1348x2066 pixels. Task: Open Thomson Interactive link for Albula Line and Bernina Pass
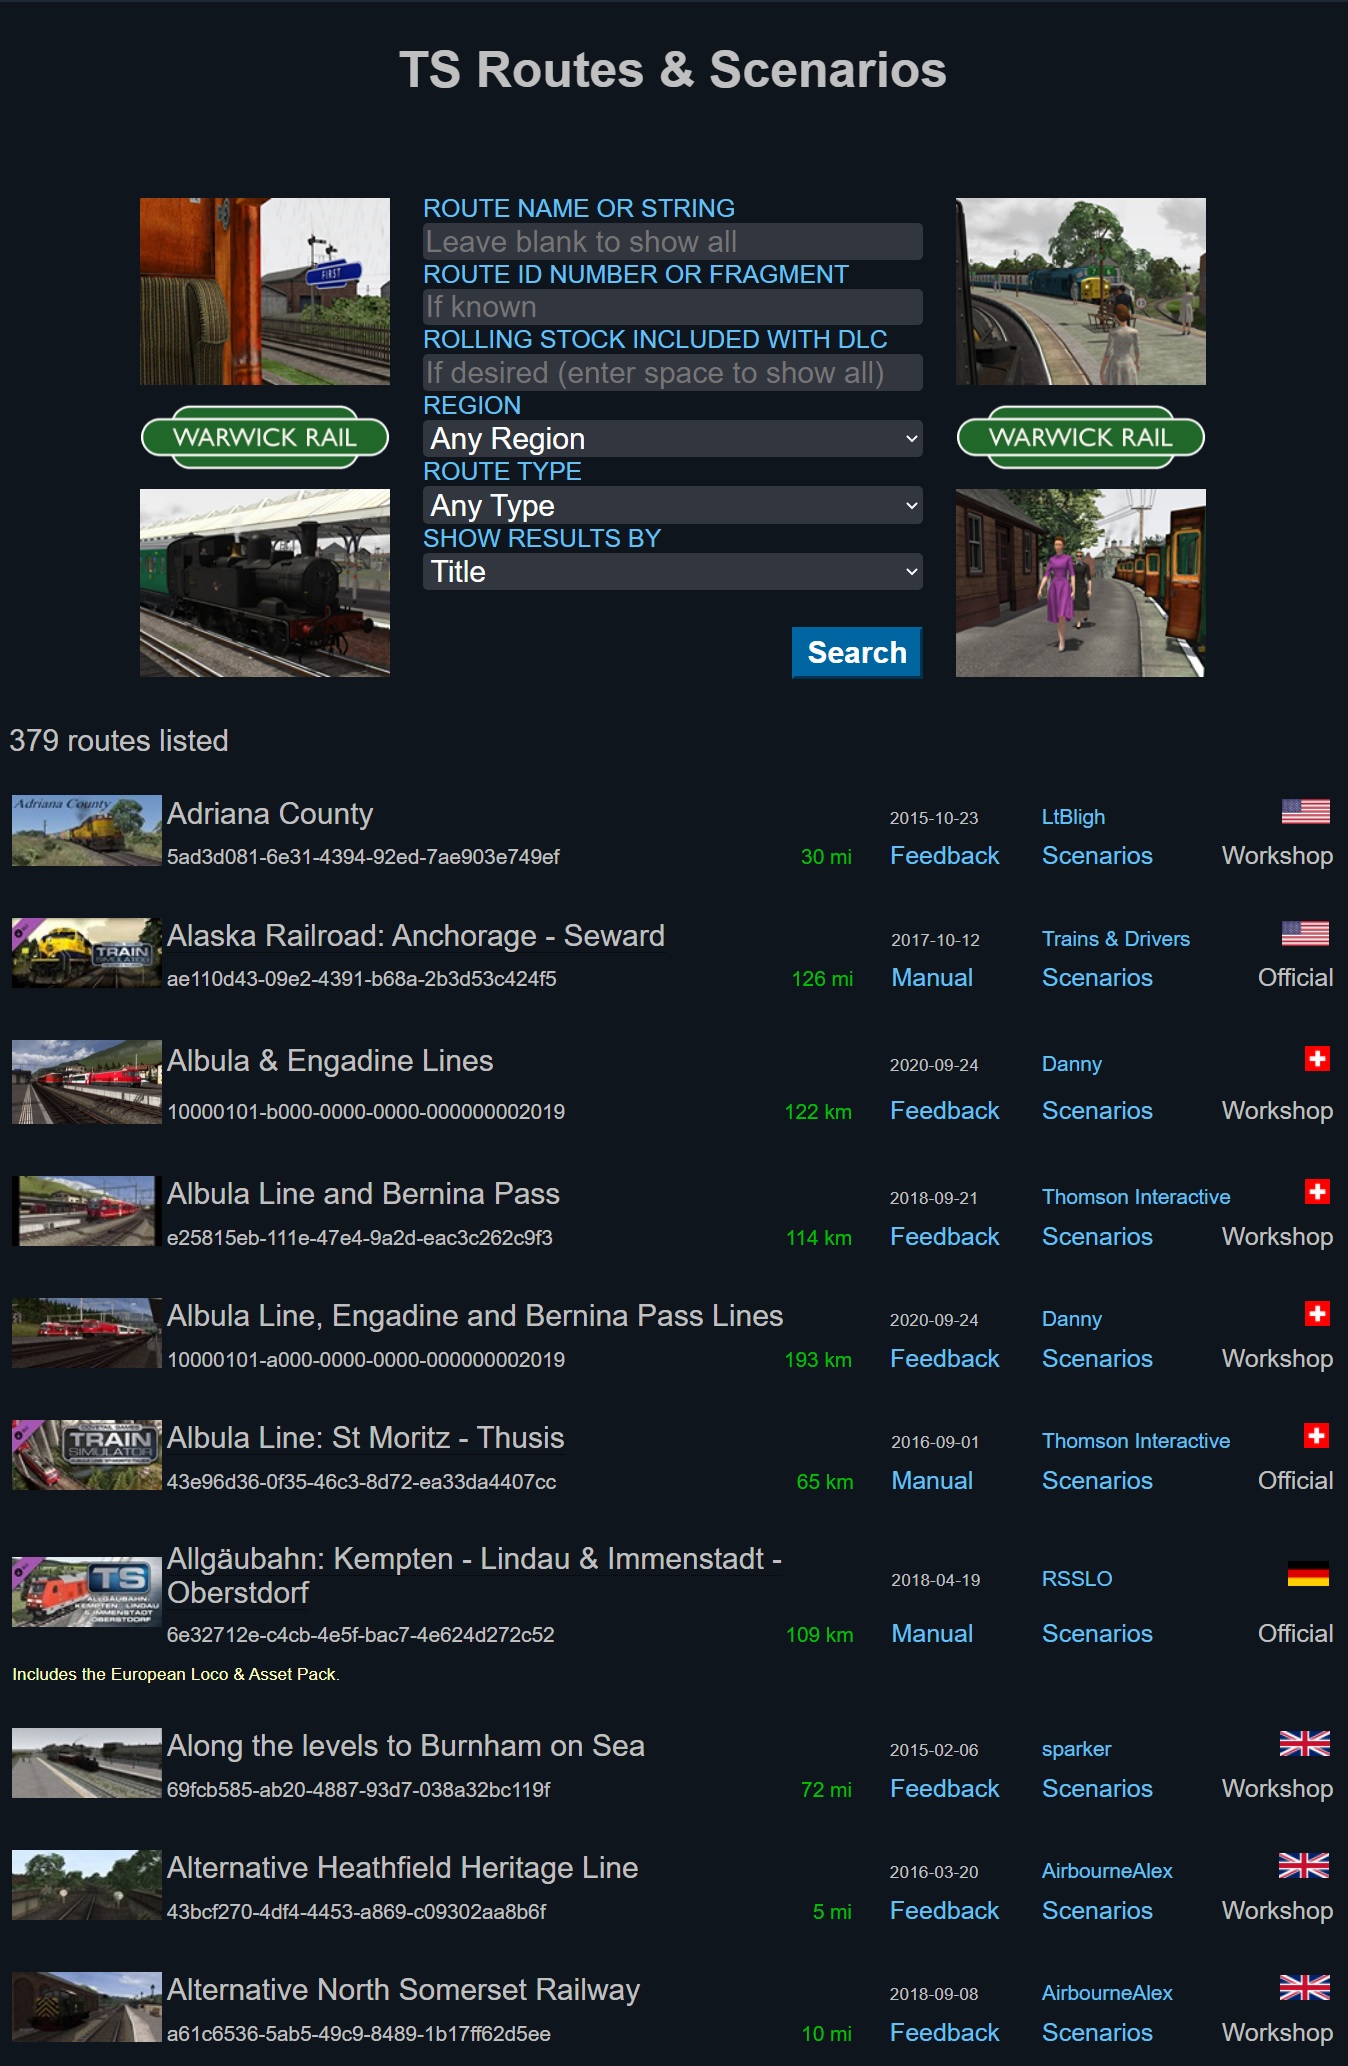[x=1136, y=1197]
